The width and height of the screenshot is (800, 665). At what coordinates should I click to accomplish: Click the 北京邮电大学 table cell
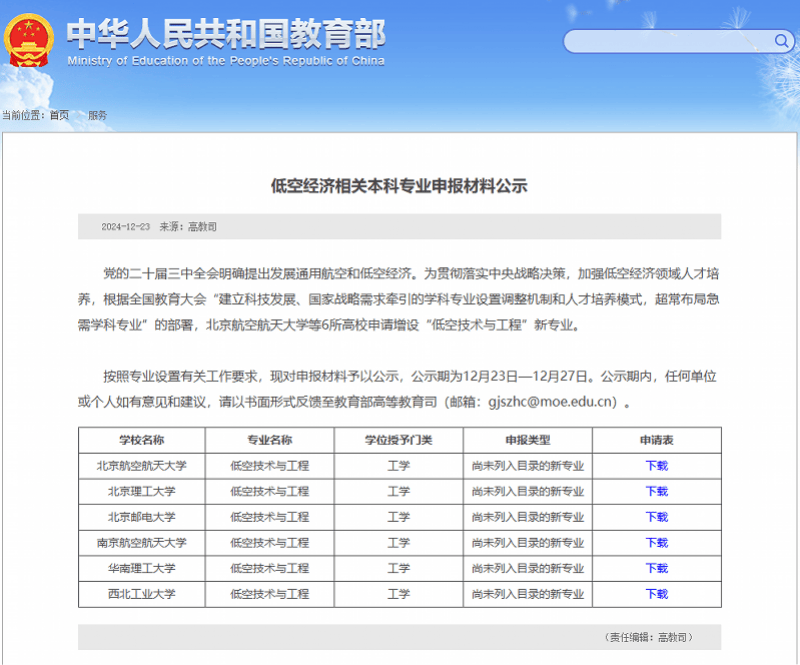pyautogui.click(x=141, y=517)
